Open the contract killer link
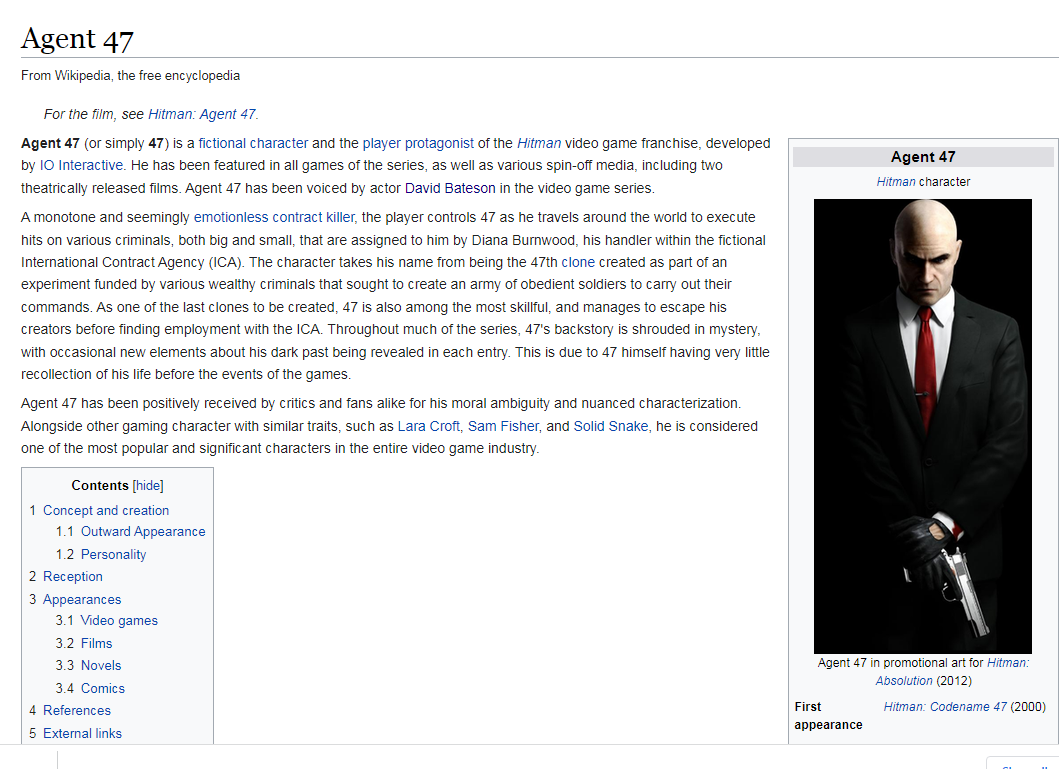The image size is (1059, 769). pyautogui.click(x=313, y=217)
